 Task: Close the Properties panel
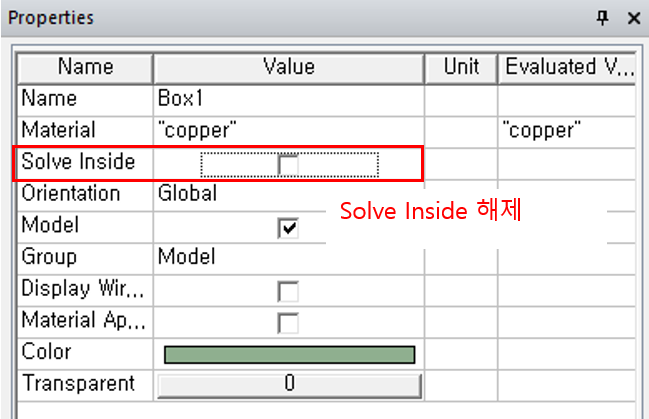pos(633,18)
